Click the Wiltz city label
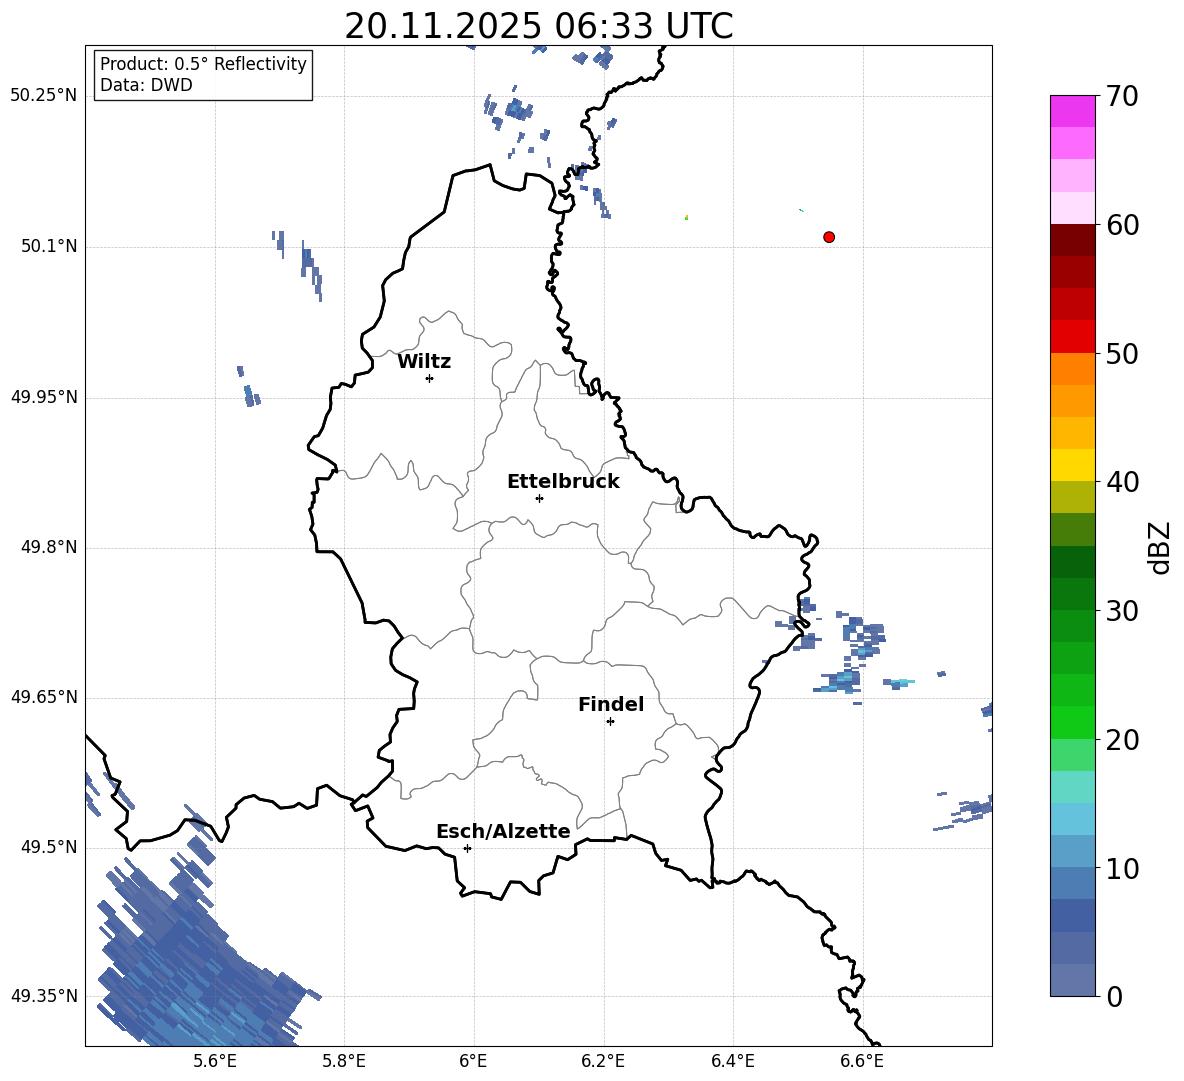The width and height of the screenshot is (1184, 1081). 424,362
